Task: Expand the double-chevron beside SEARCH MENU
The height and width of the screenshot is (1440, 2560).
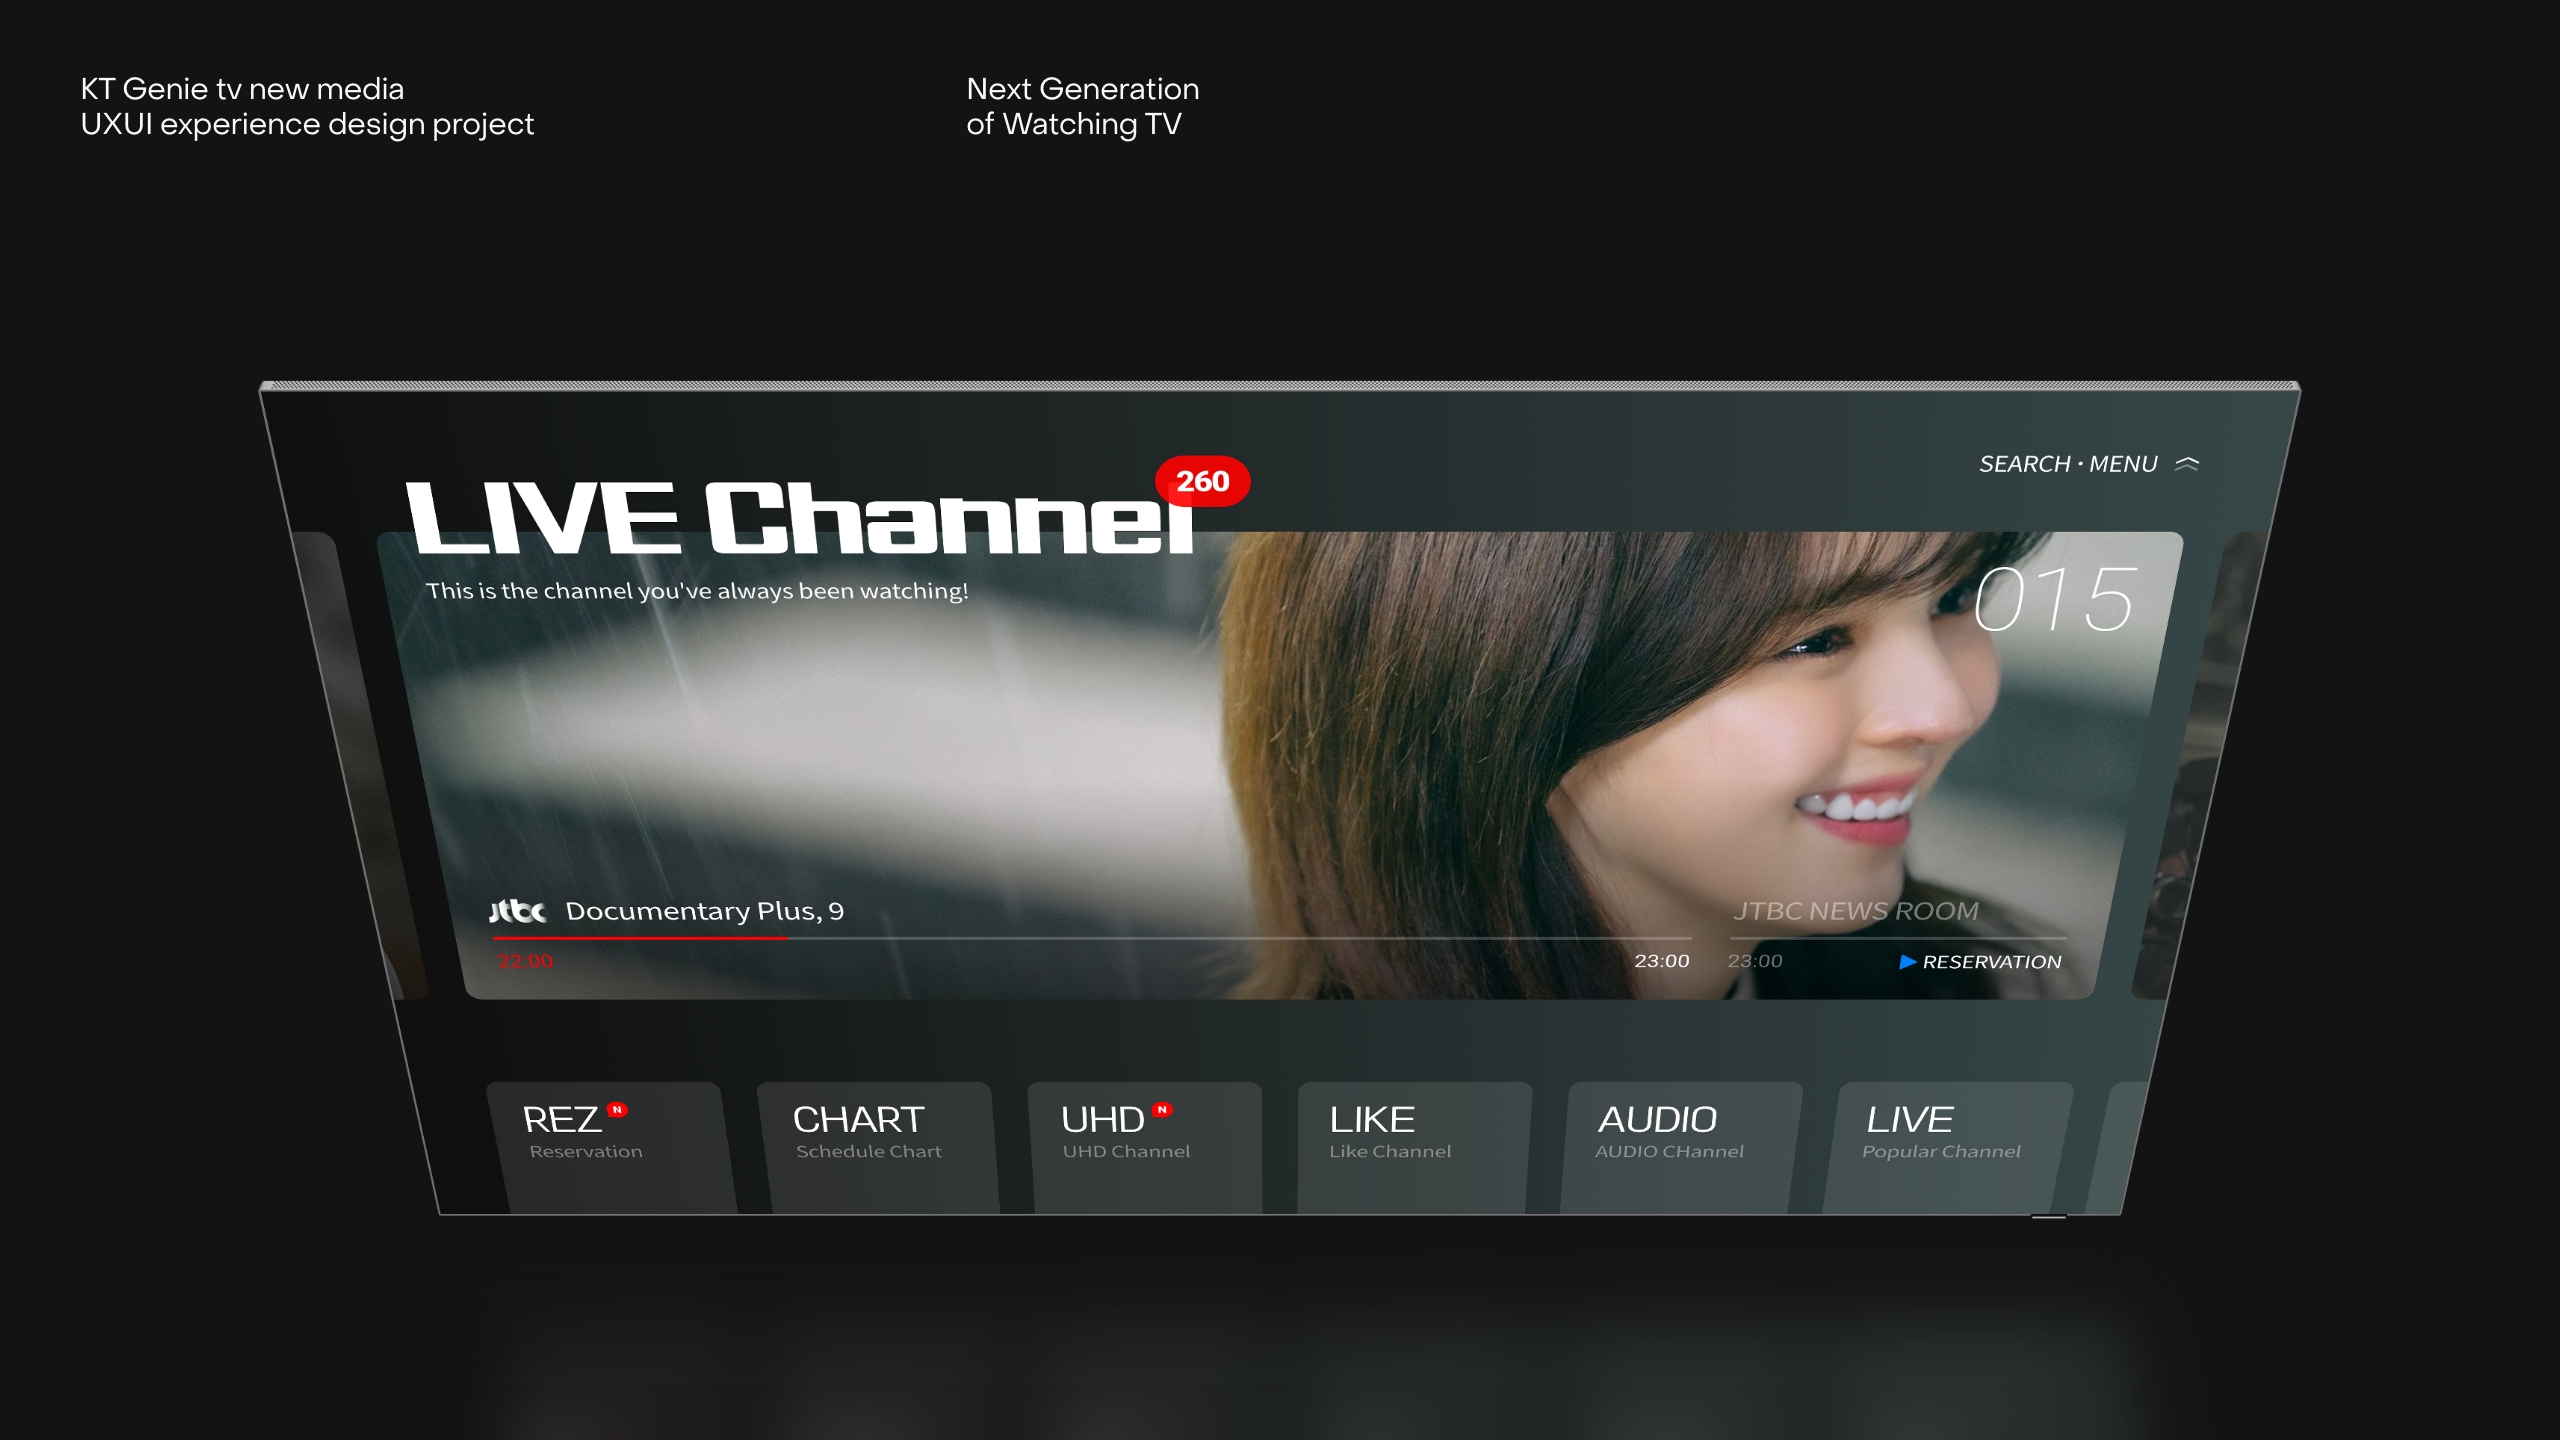Action: pyautogui.click(x=2187, y=464)
